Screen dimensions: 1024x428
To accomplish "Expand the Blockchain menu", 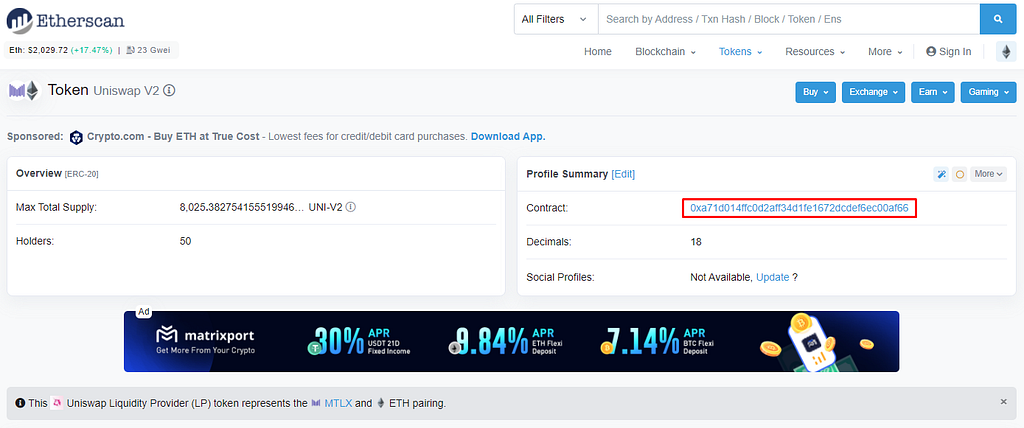I will pos(665,52).
